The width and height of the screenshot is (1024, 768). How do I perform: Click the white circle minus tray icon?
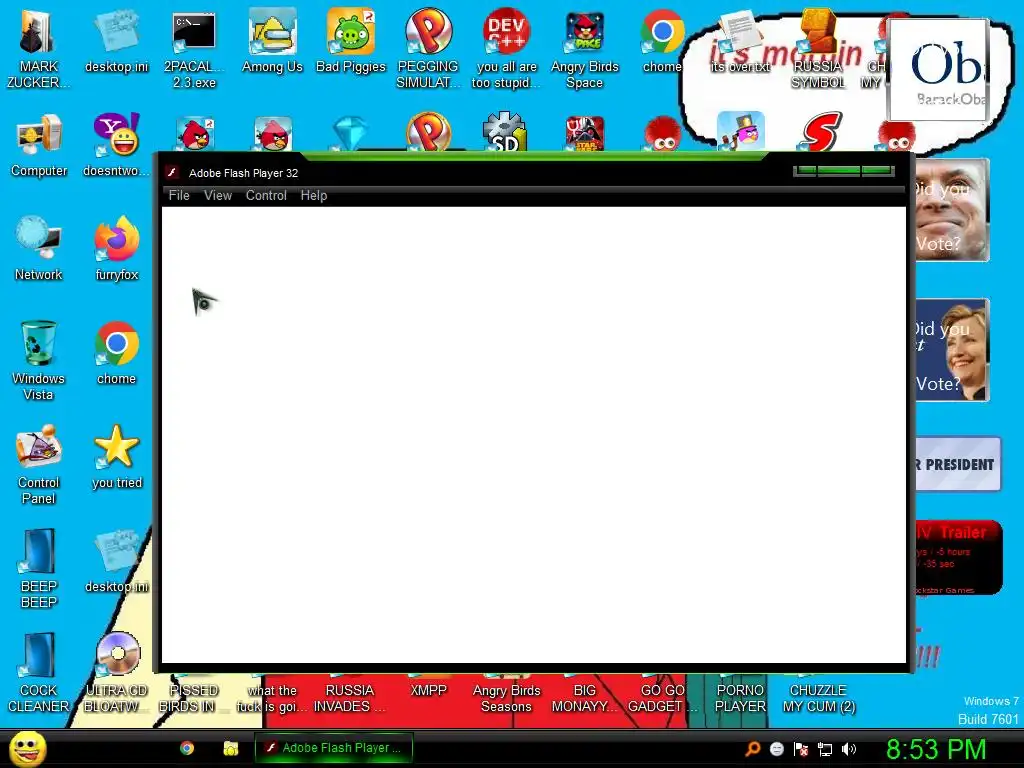pyautogui.click(x=776, y=749)
